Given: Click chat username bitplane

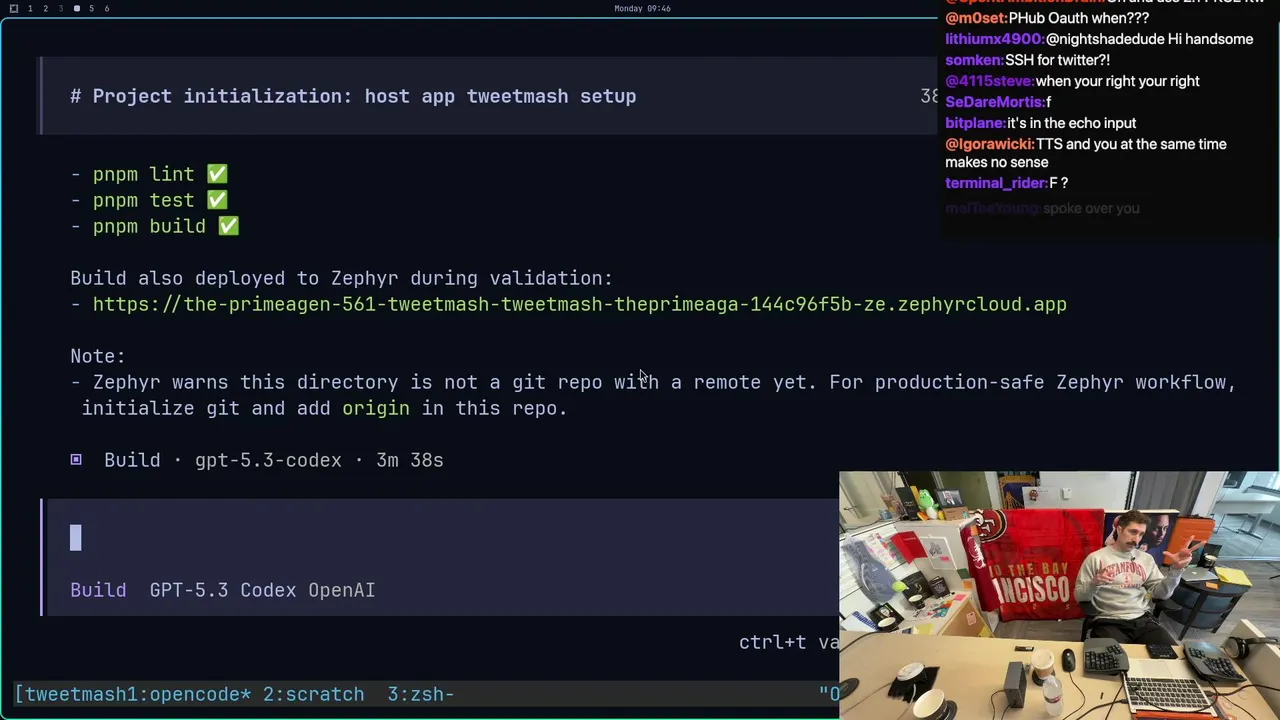Looking at the screenshot, I should pyautogui.click(x=976, y=123).
